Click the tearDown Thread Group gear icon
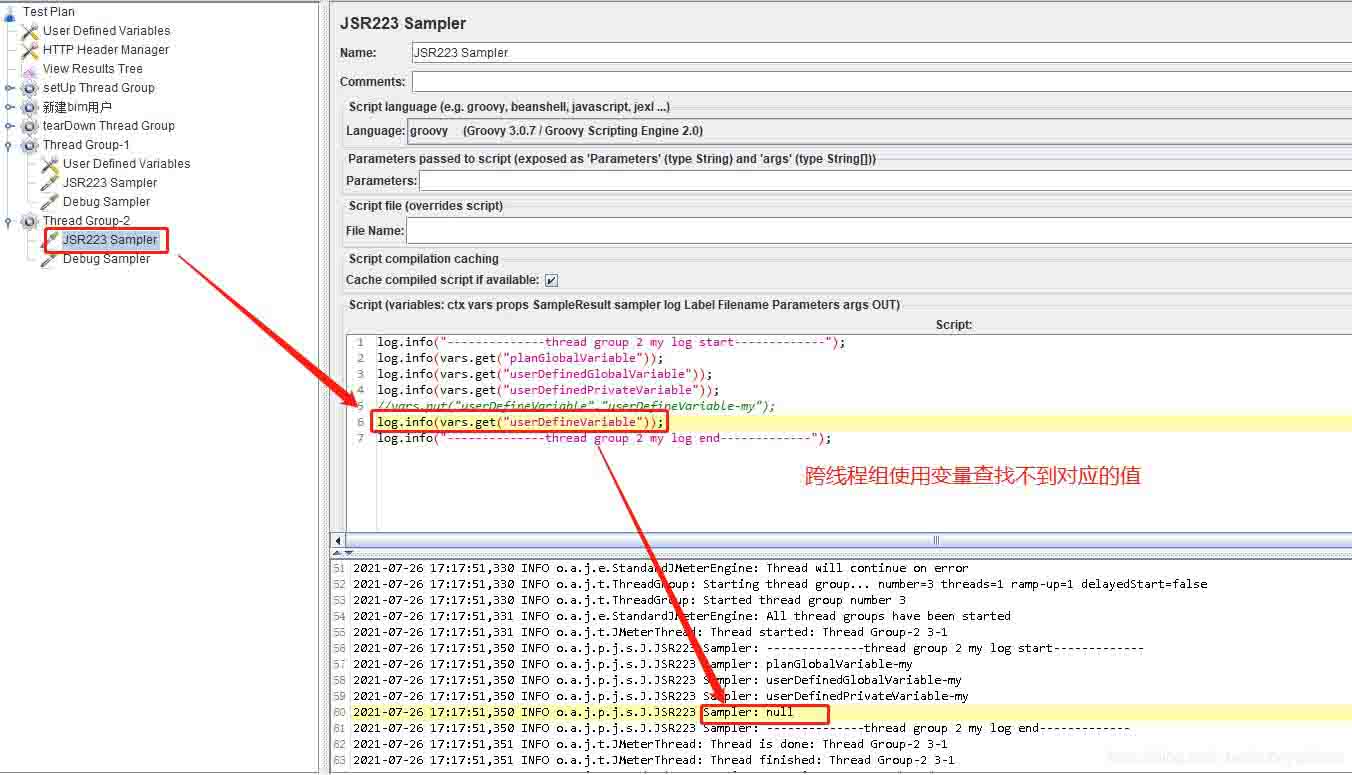This screenshot has width=1352, height=775. [30, 126]
